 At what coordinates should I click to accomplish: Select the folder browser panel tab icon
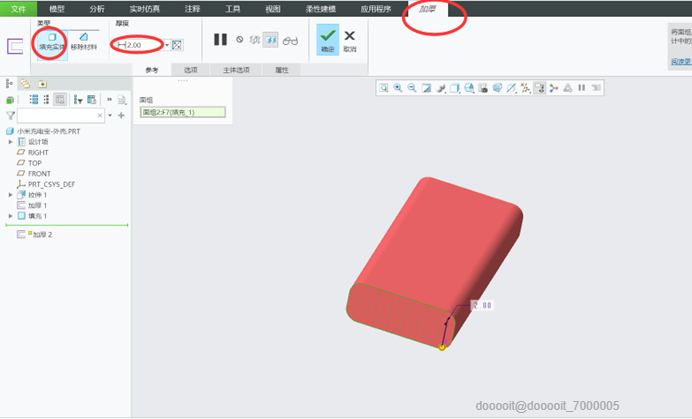tap(42, 83)
